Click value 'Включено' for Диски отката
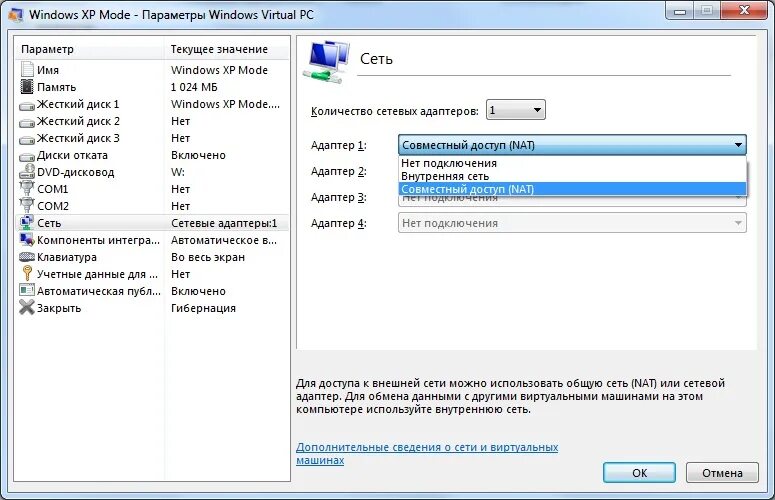 [198, 155]
